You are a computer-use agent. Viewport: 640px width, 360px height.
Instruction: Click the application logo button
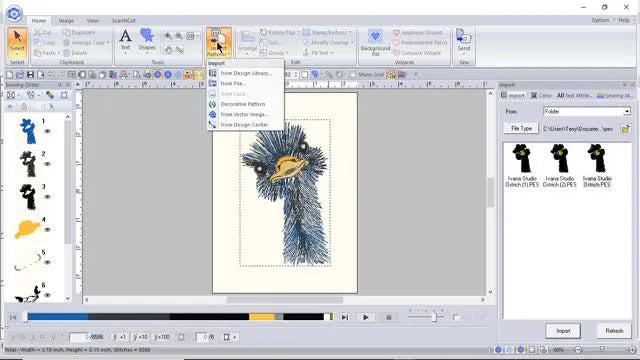pos(14,13)
